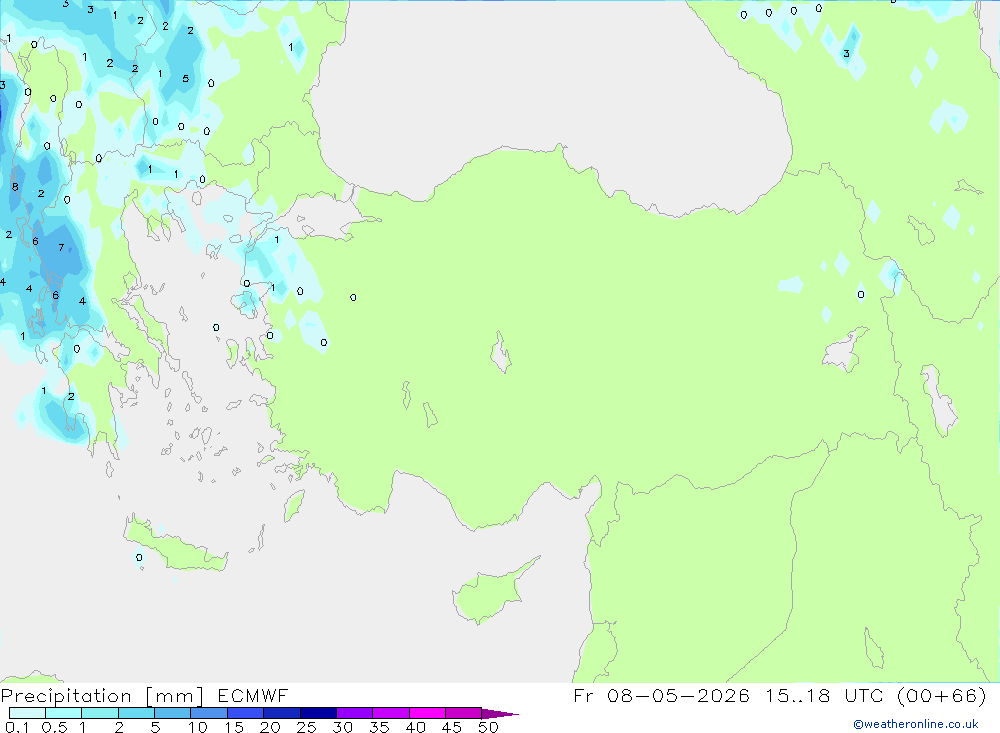
Task: Click the legend swatch between 45 and 50
Action: tap(464, 713)
